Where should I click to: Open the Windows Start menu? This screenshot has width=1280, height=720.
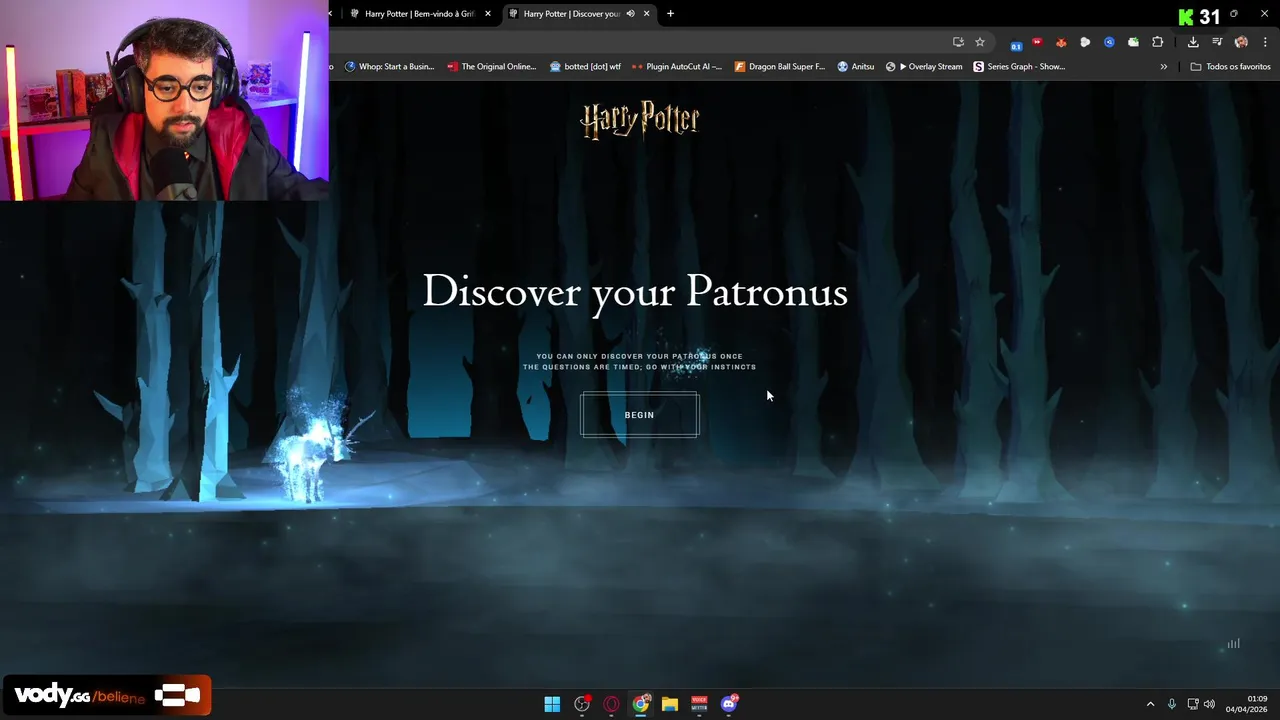coord(552,704)
